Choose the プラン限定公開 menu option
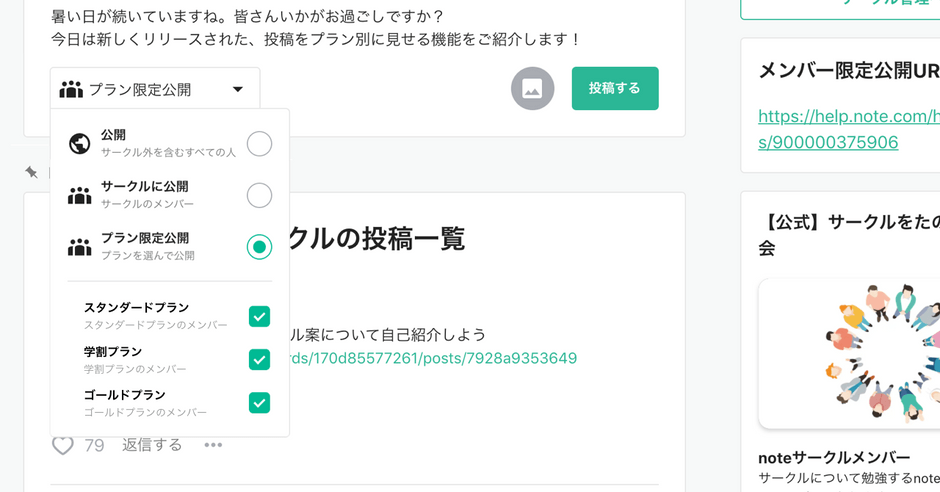 170,247
